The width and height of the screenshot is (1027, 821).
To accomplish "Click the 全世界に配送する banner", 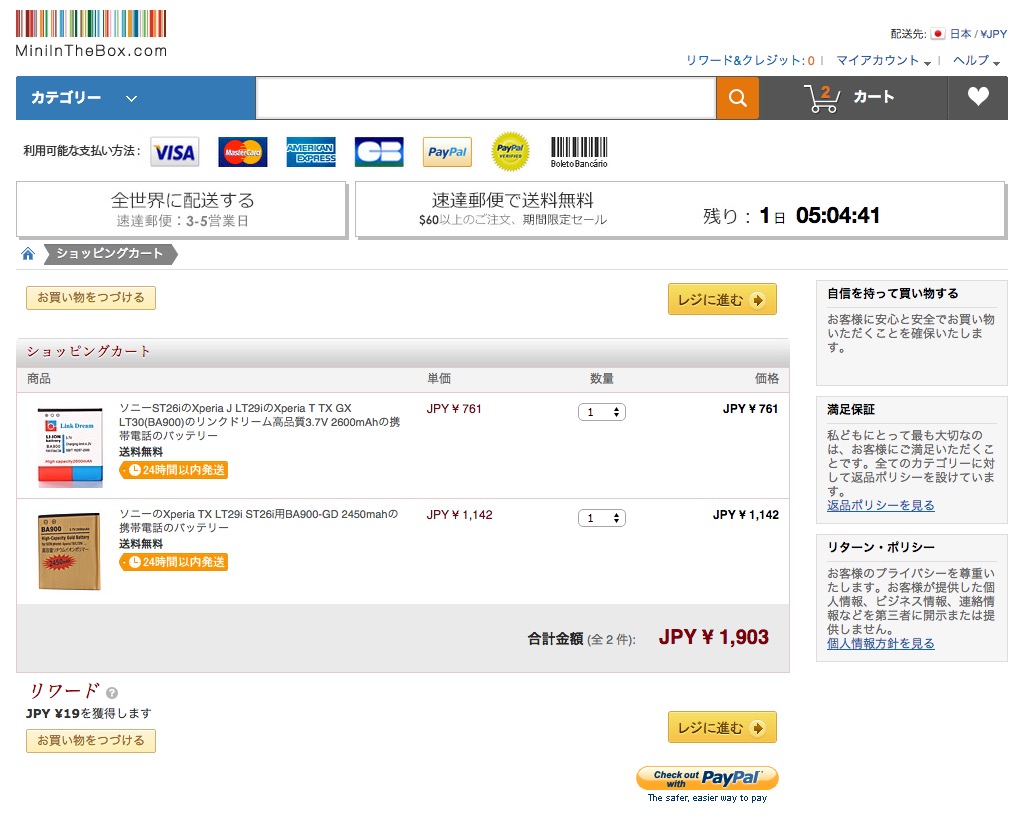I will tap(181, 209).
